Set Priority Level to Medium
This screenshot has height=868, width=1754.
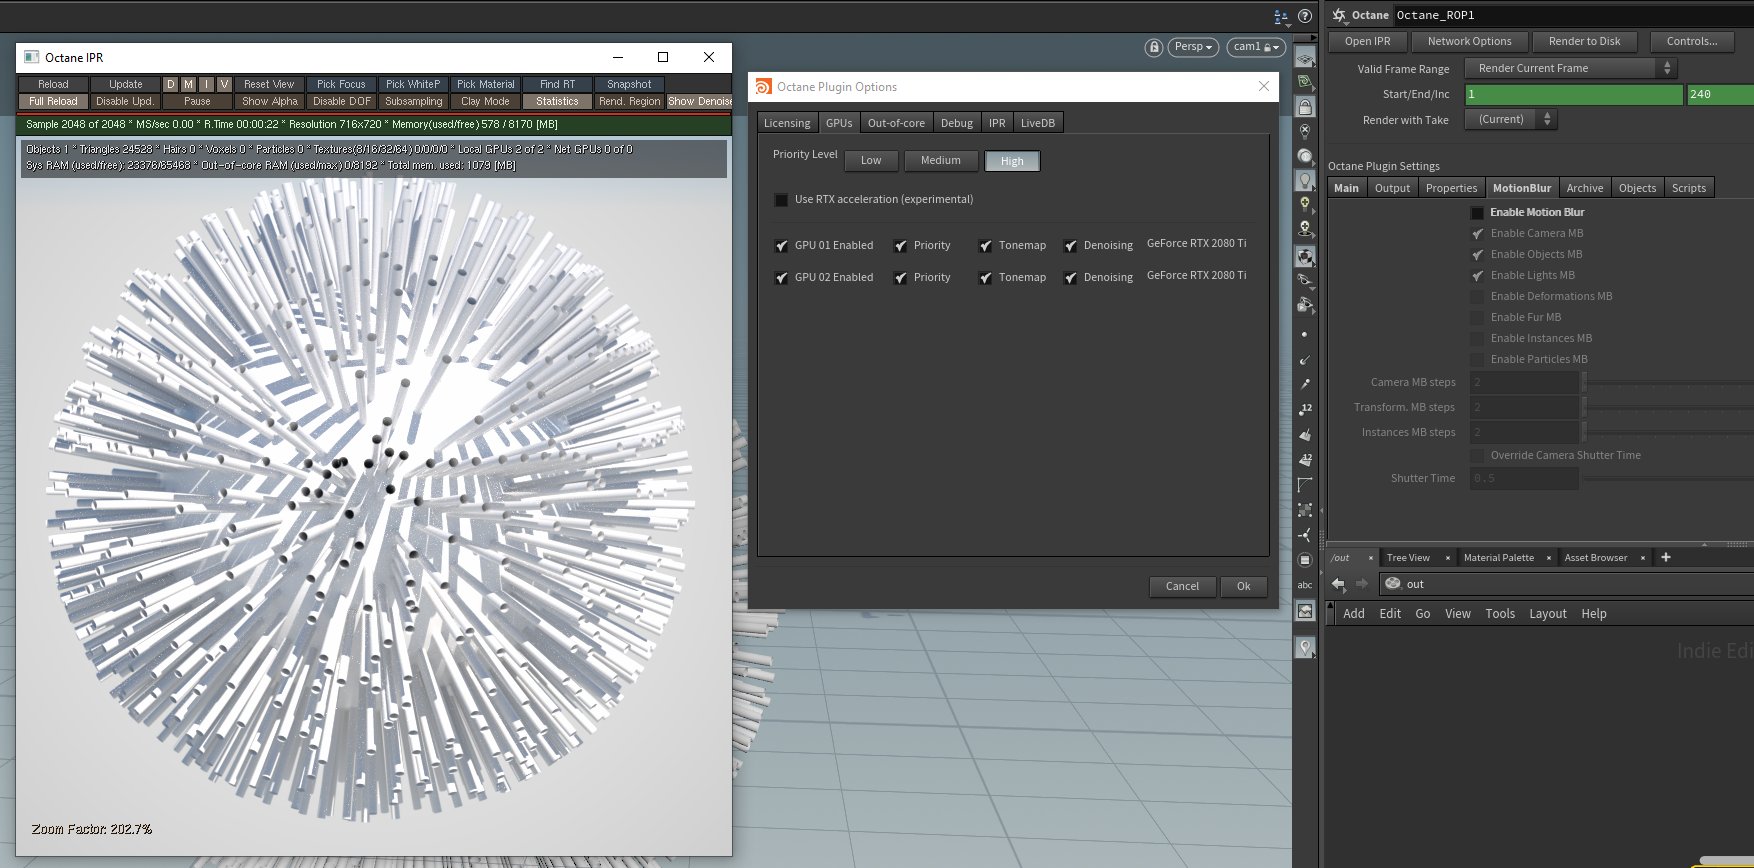pos(940,161)
